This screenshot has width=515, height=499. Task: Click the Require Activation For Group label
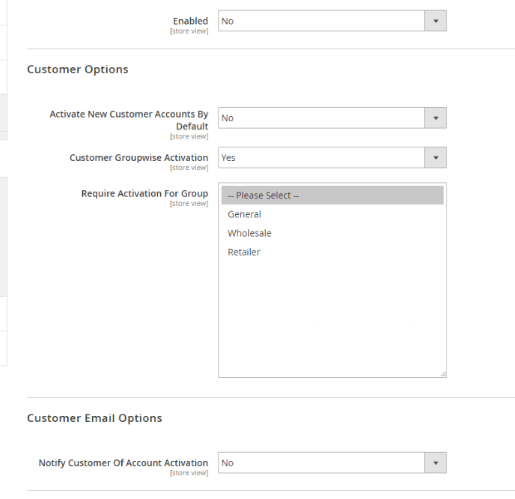[145, 194]
